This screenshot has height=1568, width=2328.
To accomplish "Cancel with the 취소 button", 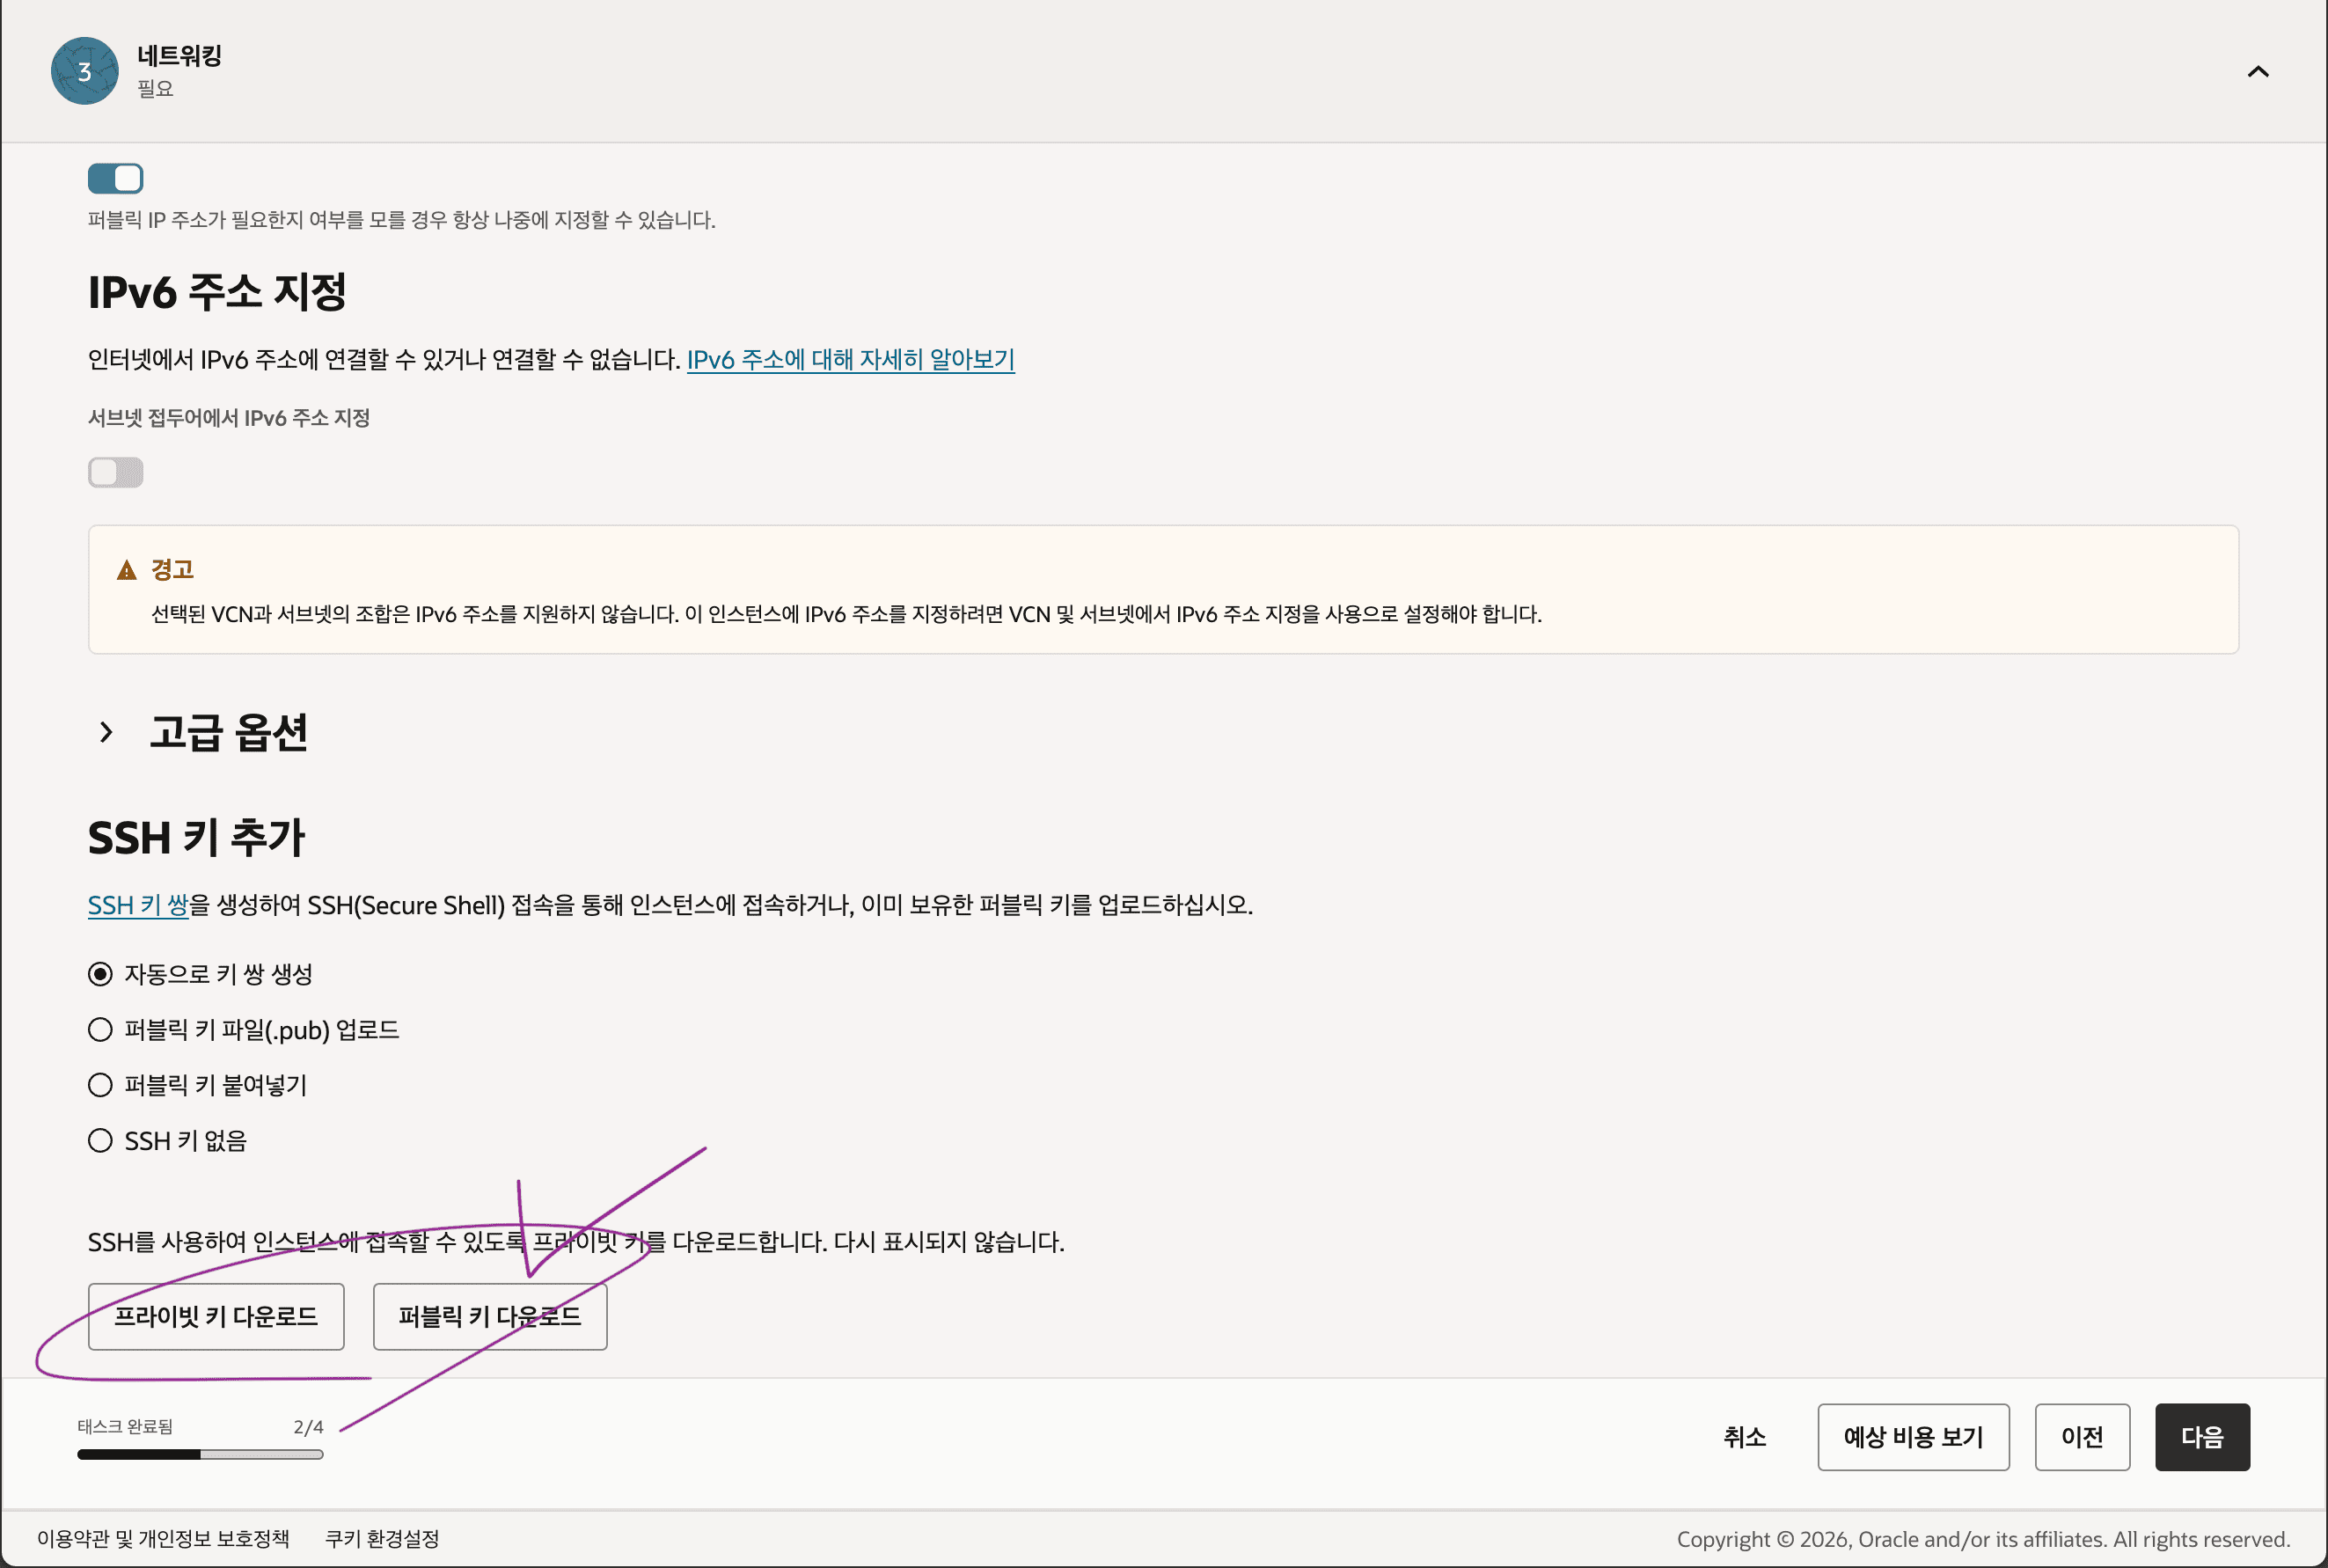I will click(1745, 1437).
